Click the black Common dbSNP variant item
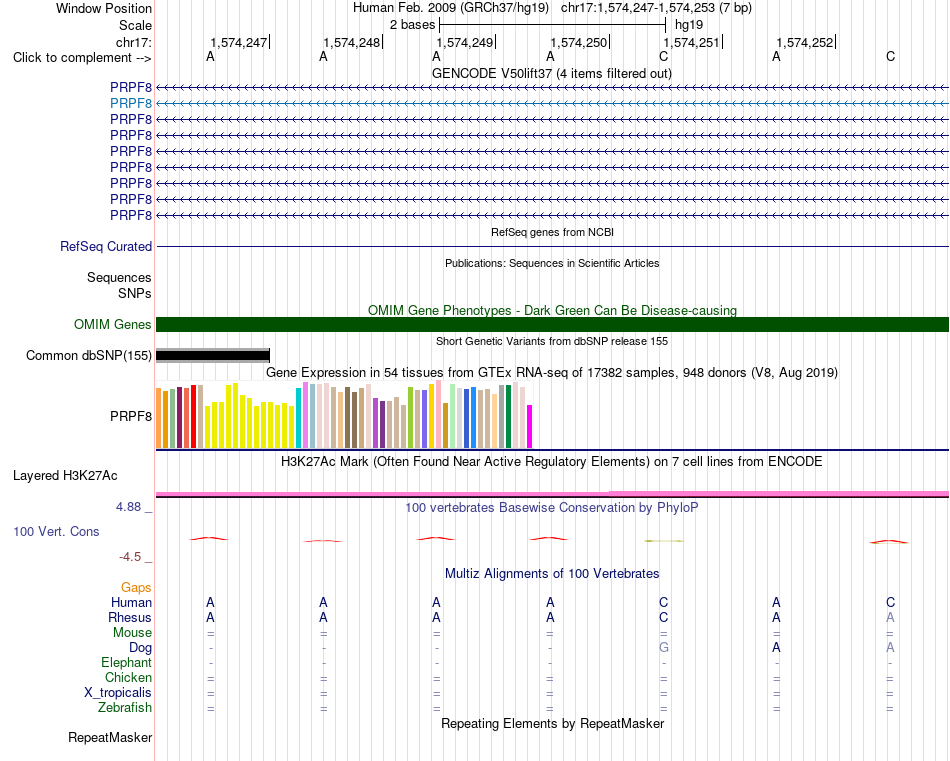This screenshot has width=950, height=761. click(x=213, y=356)
